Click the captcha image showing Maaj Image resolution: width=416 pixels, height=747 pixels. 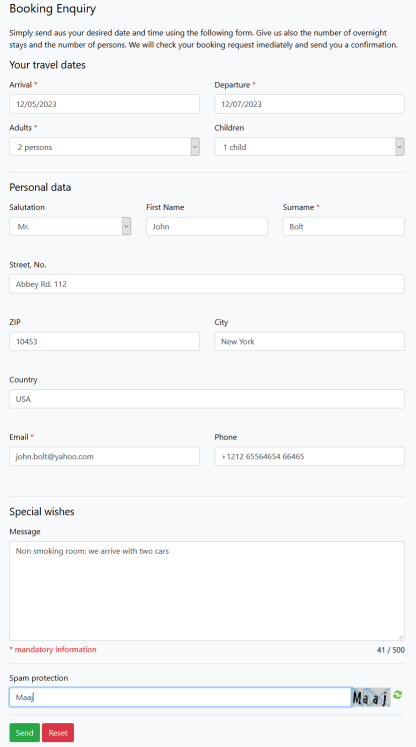coord(371,697)
